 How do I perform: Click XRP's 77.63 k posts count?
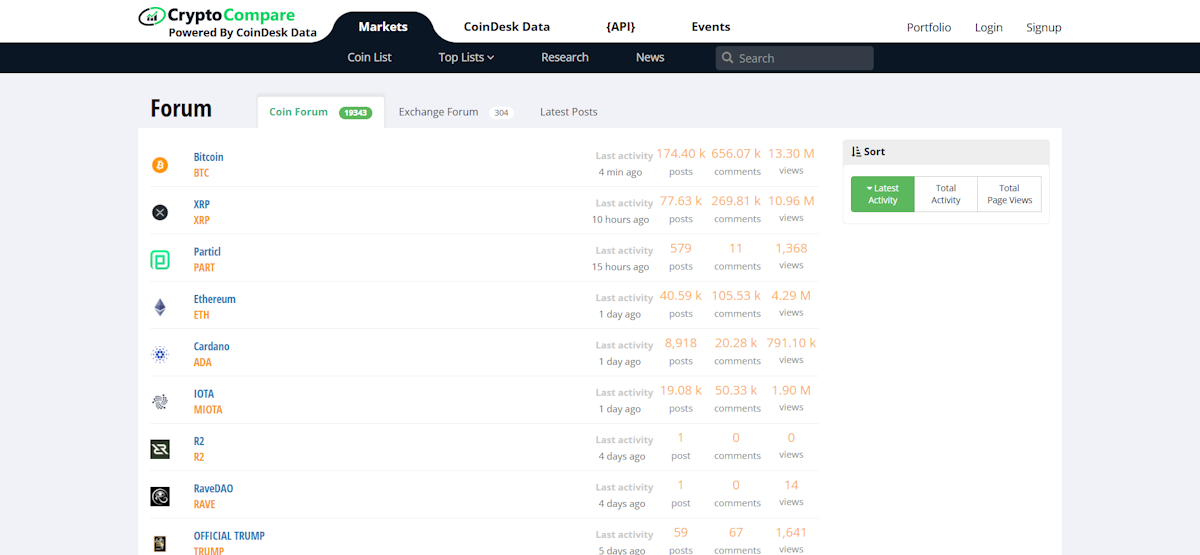point(681,201)
